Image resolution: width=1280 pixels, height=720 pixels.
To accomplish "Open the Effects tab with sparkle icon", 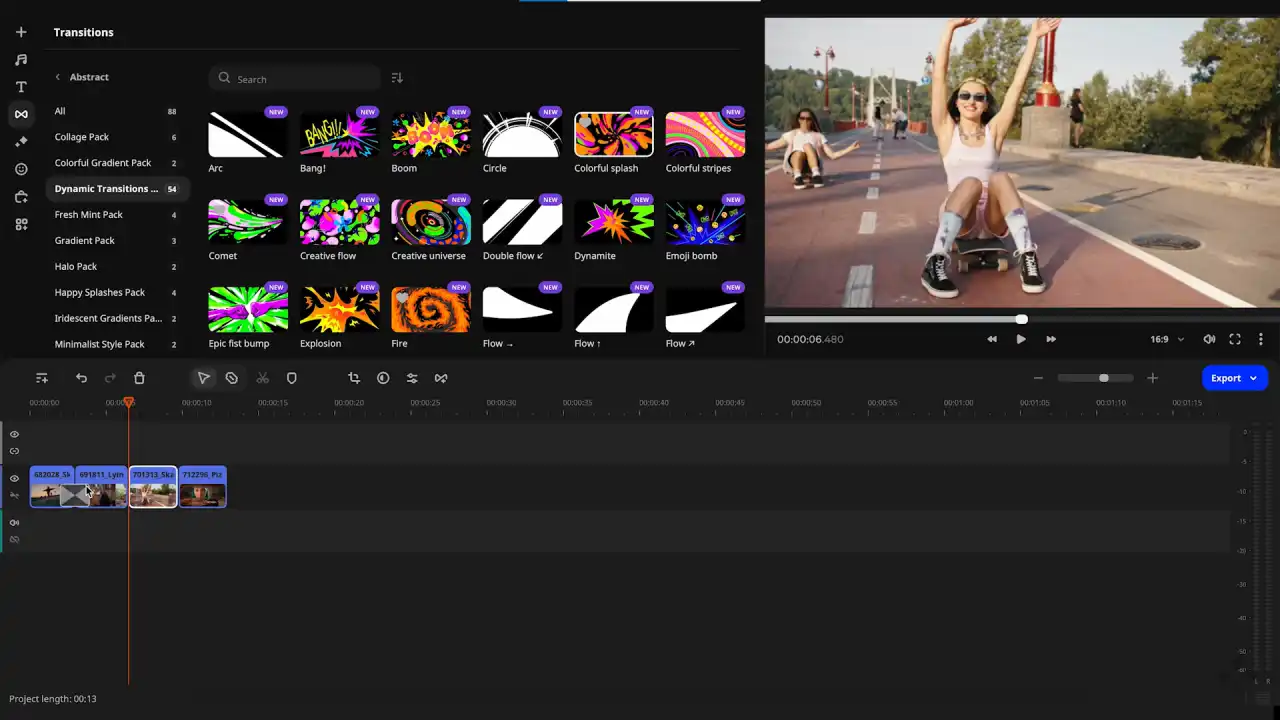I will pyautogui.click(x=21, y=142).
